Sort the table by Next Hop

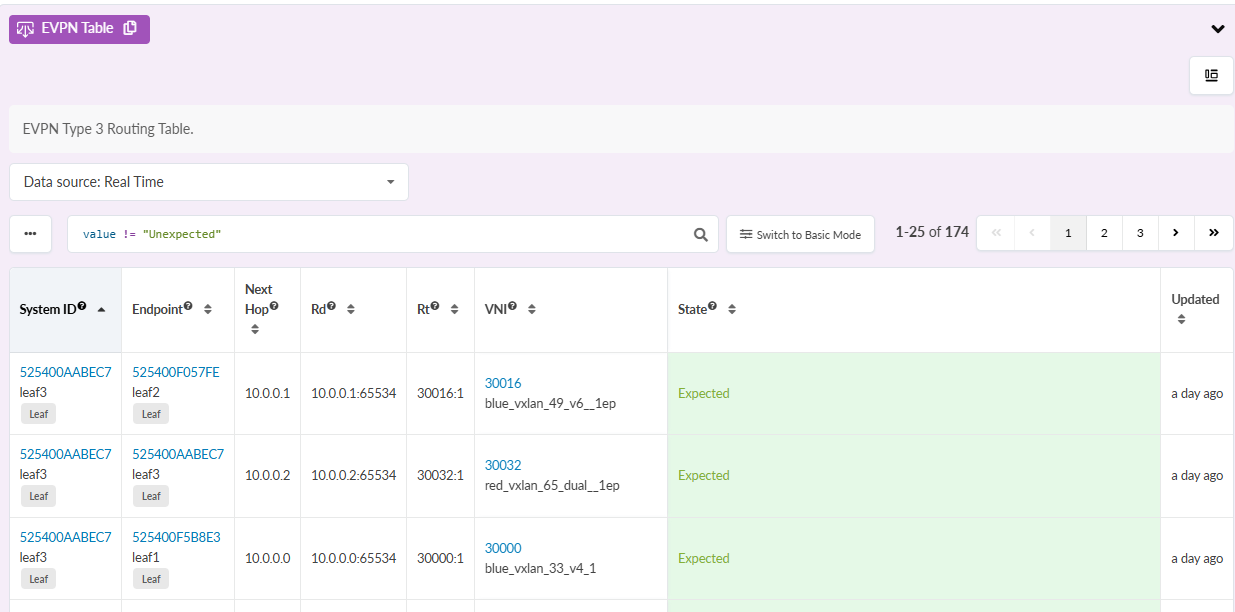255,329
